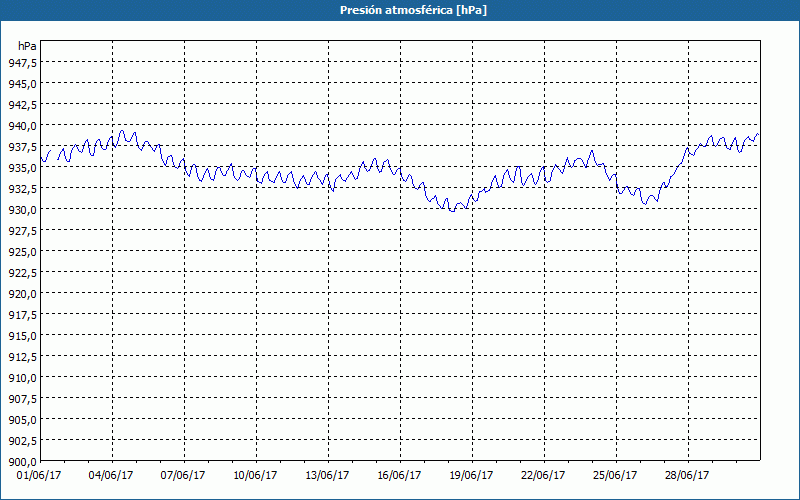Click the 01/06/17 date label

(39, 476)
